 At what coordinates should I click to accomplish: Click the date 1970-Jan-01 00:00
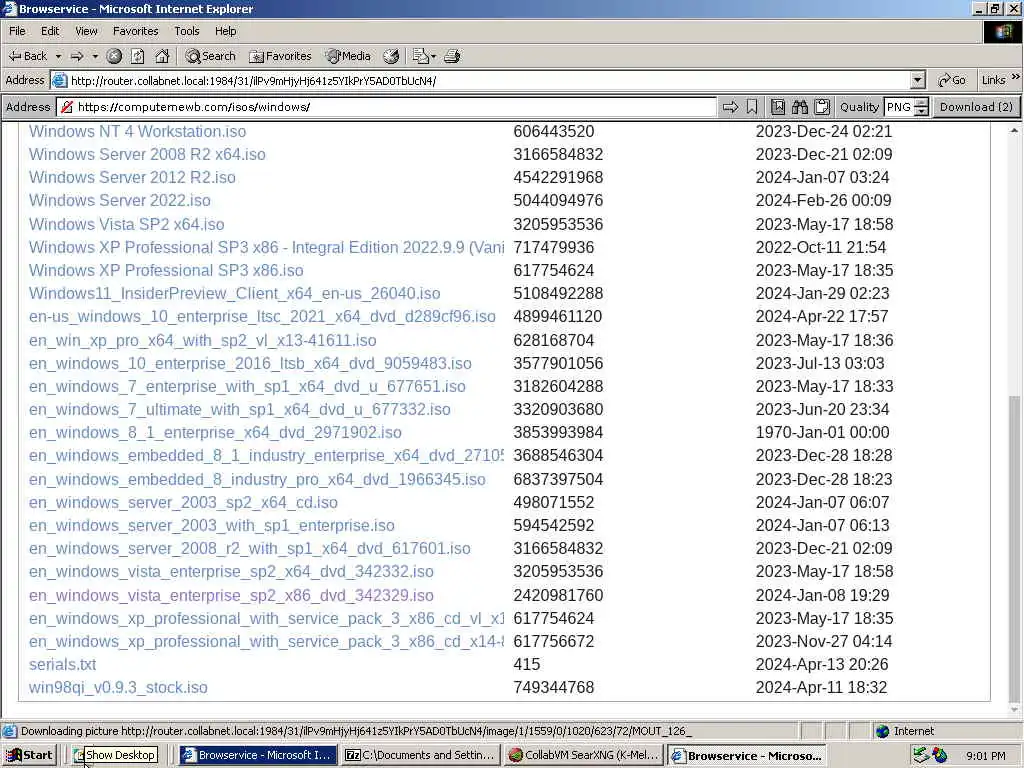pyautogui.click(x=822, y=432)
